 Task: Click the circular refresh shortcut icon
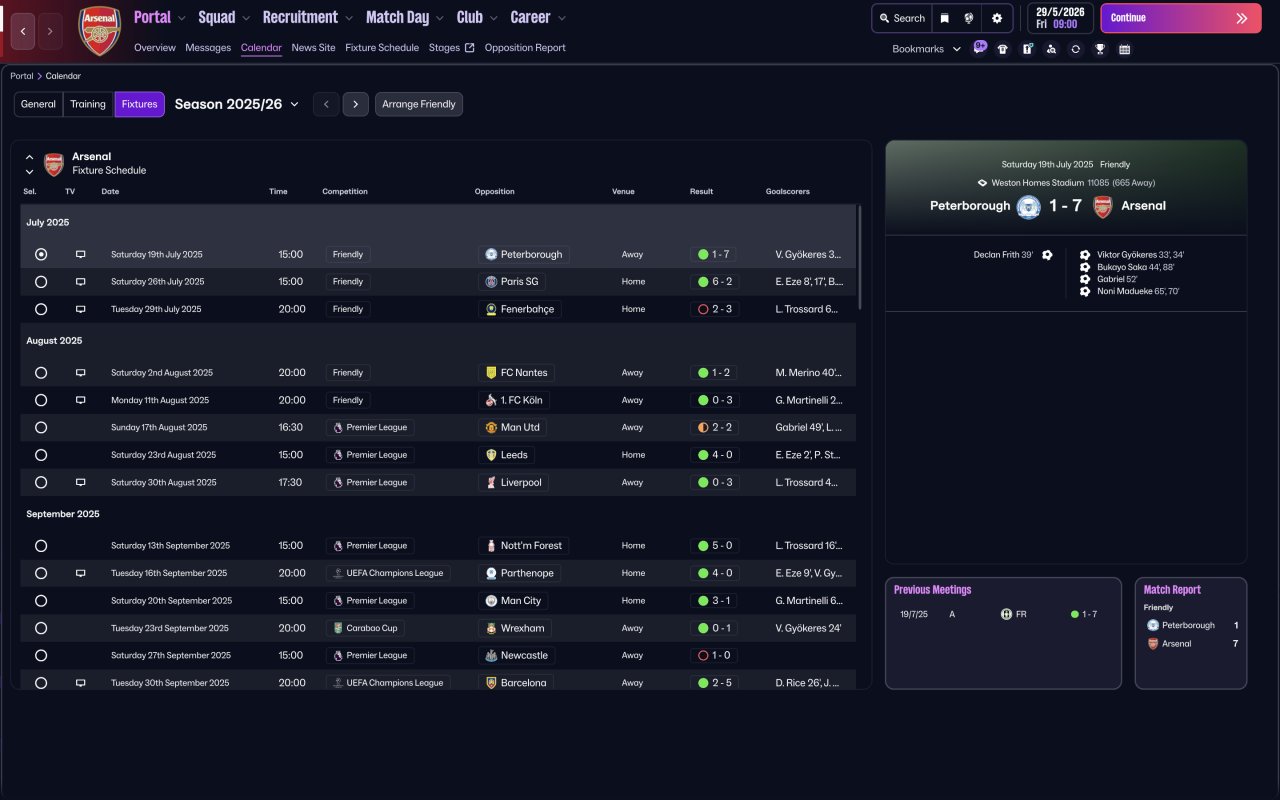tap(1075, 49)
